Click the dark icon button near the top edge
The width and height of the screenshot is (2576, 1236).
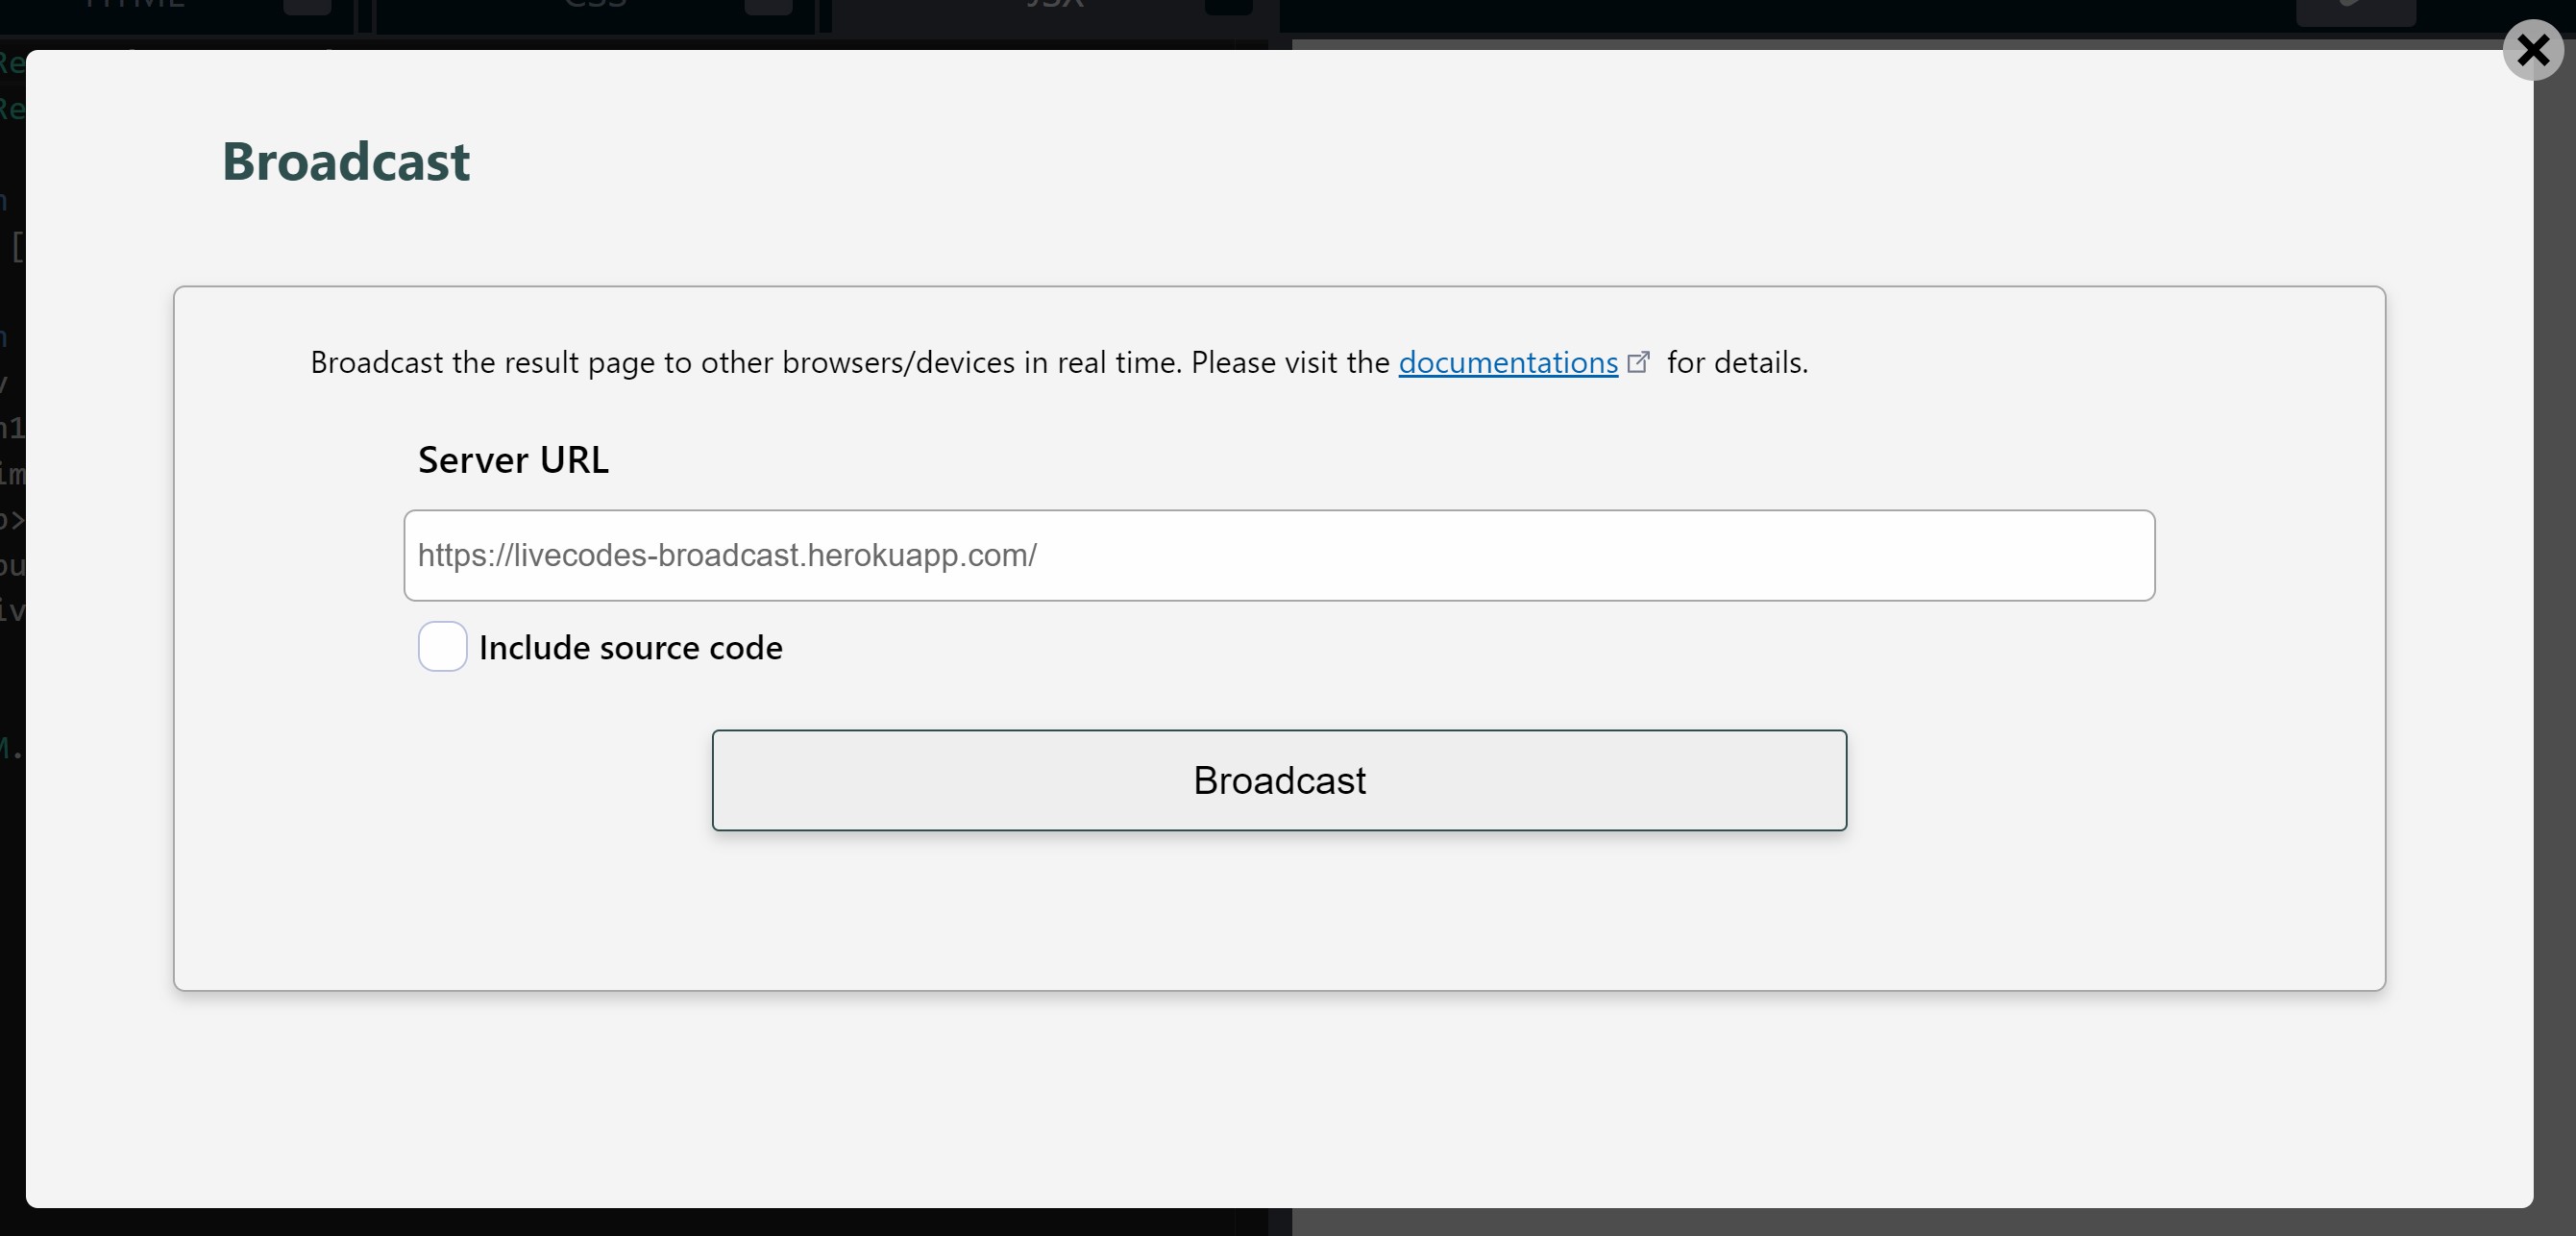(2357, 10)
